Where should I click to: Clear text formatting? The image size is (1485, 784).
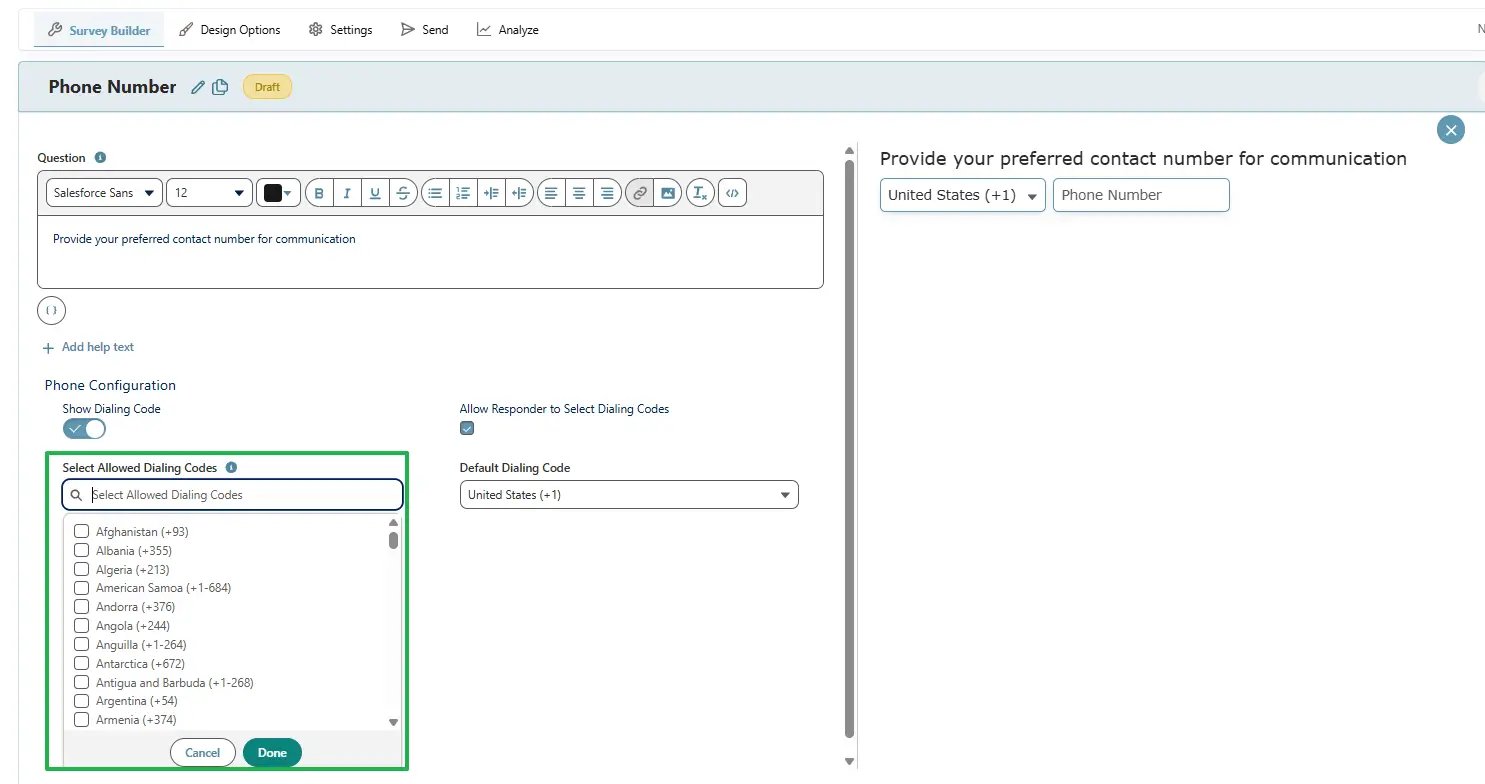[700, 193]
